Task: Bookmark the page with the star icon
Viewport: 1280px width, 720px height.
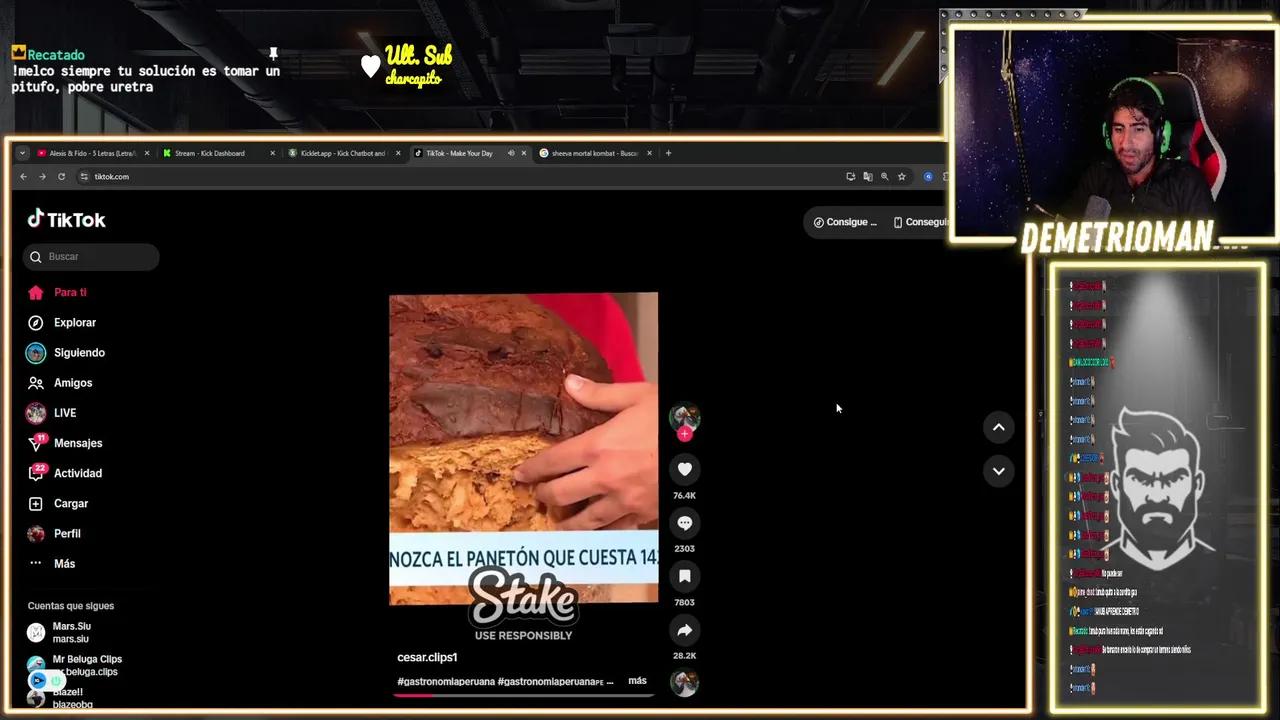Action: 901,176
